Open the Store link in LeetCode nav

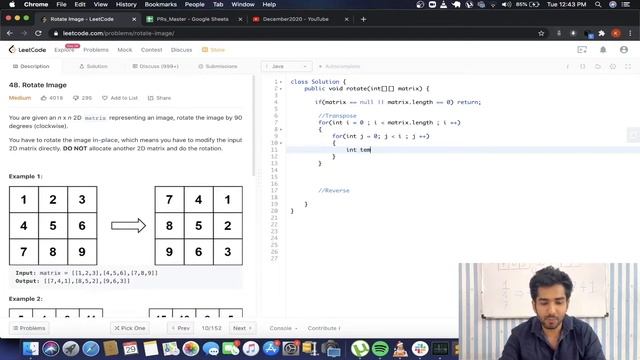click(213, 50)
